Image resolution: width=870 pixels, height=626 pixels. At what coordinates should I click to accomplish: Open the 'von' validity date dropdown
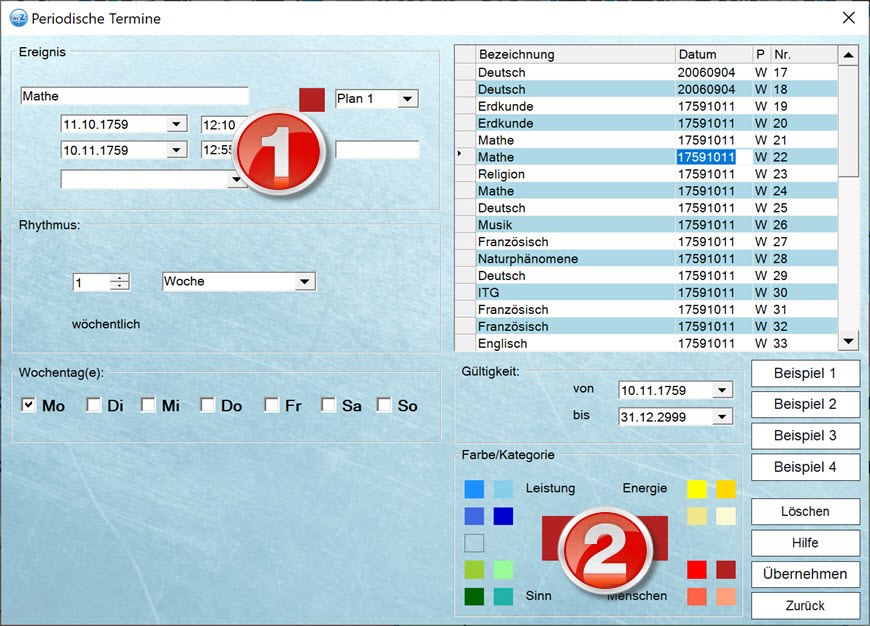[x=722, y=390]
